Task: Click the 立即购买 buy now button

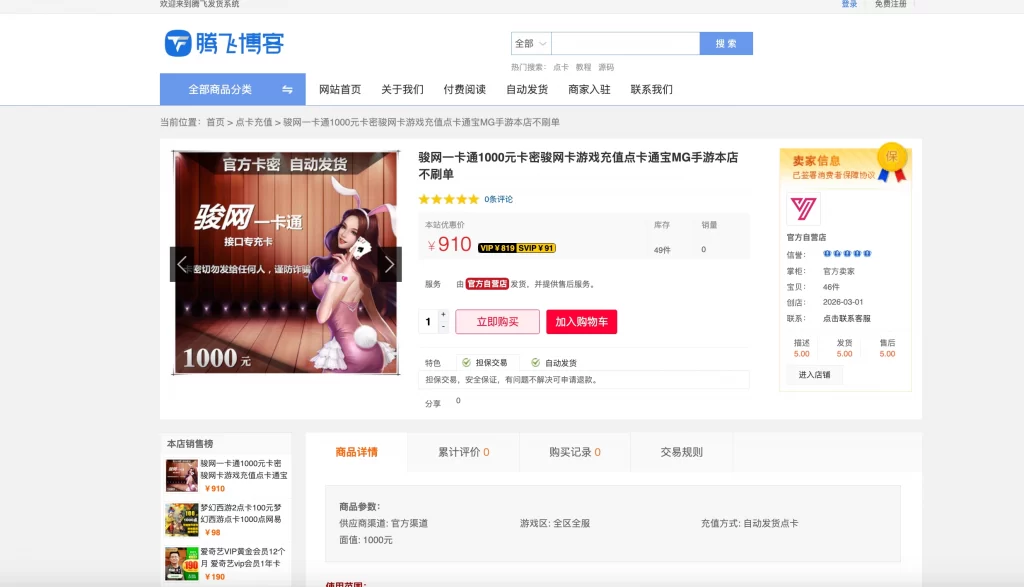Action: pos(497,321)
